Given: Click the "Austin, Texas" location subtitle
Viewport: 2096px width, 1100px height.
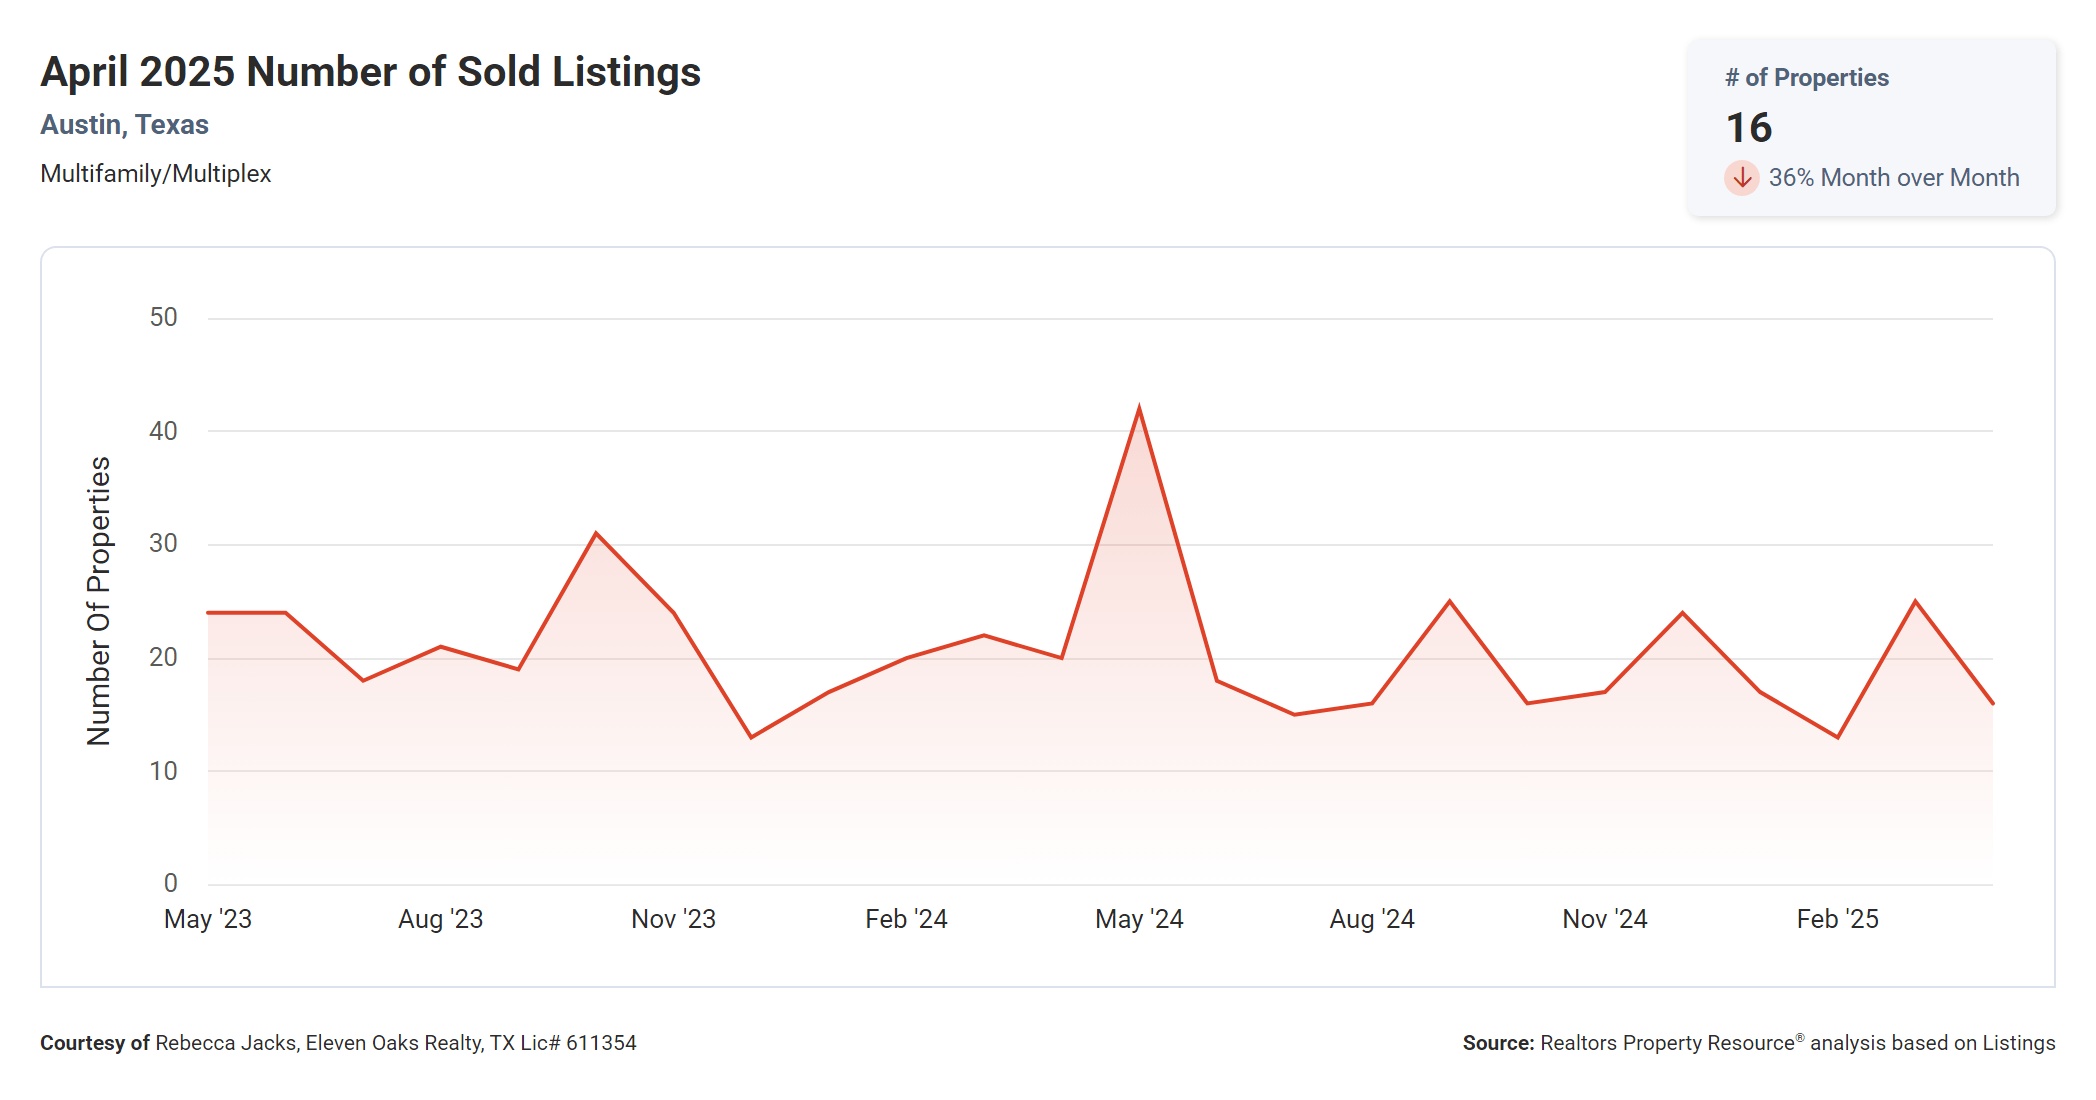Looking at the screenshot, I should click(124, 125).
